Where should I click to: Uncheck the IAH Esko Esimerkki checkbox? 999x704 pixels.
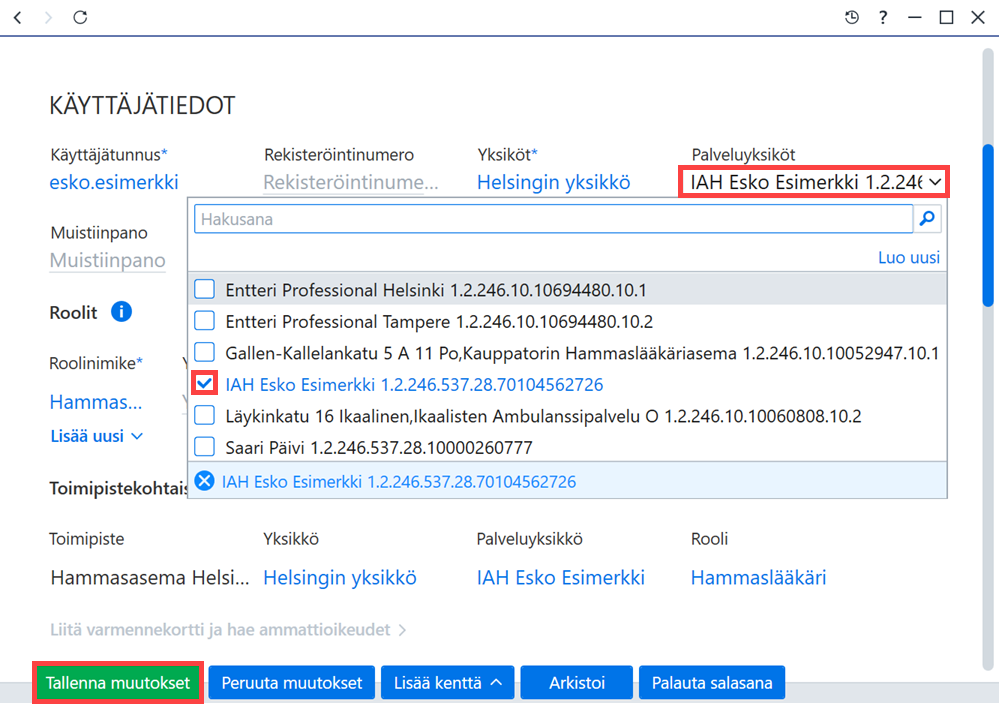click(205, 384)
